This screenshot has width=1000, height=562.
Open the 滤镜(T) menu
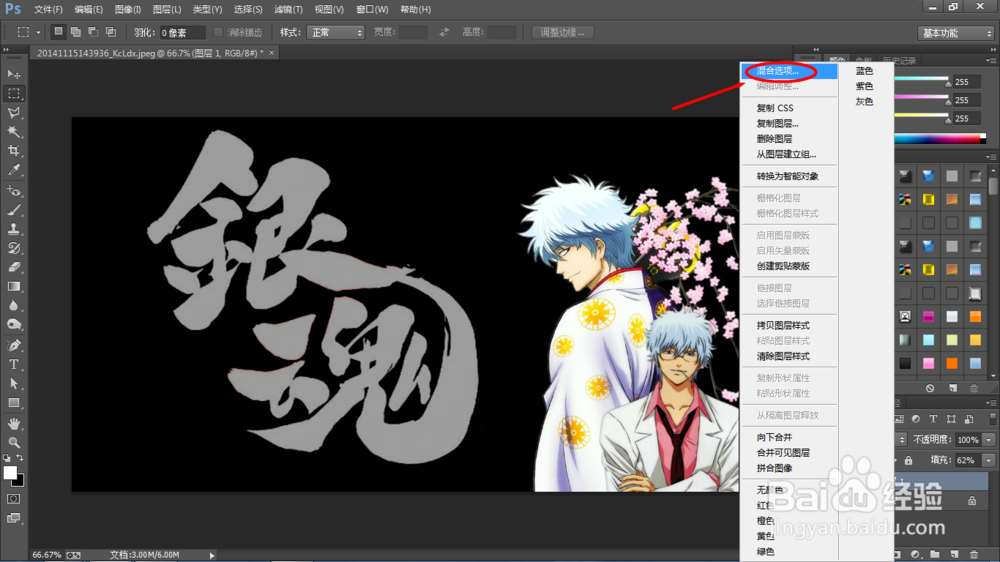(x=288, y=10)
